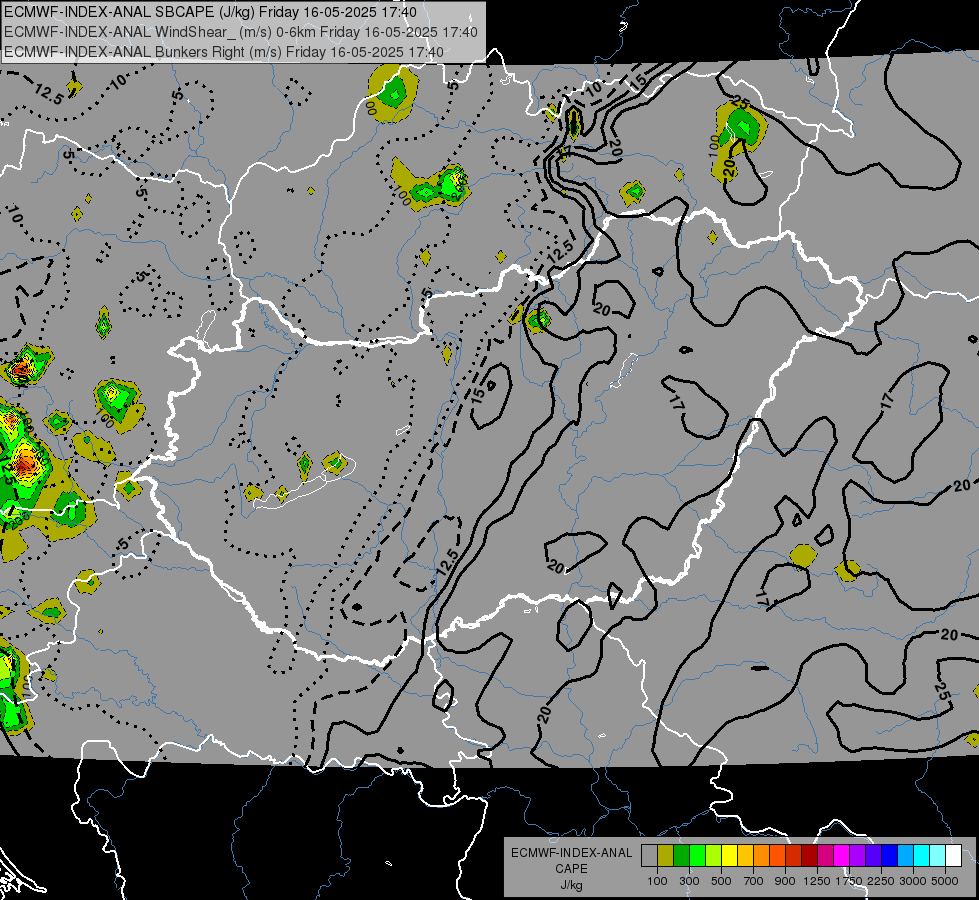Click the J/kg unit label in legend
Screen dimensions: 979x900
(x=571, y=885)
